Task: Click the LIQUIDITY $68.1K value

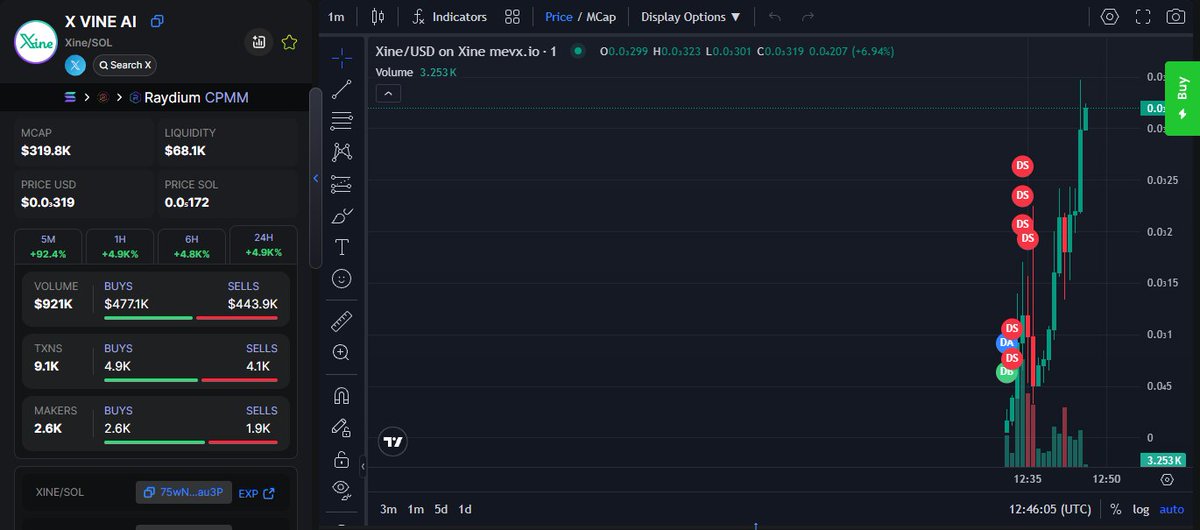Action: tap(185, 151)
